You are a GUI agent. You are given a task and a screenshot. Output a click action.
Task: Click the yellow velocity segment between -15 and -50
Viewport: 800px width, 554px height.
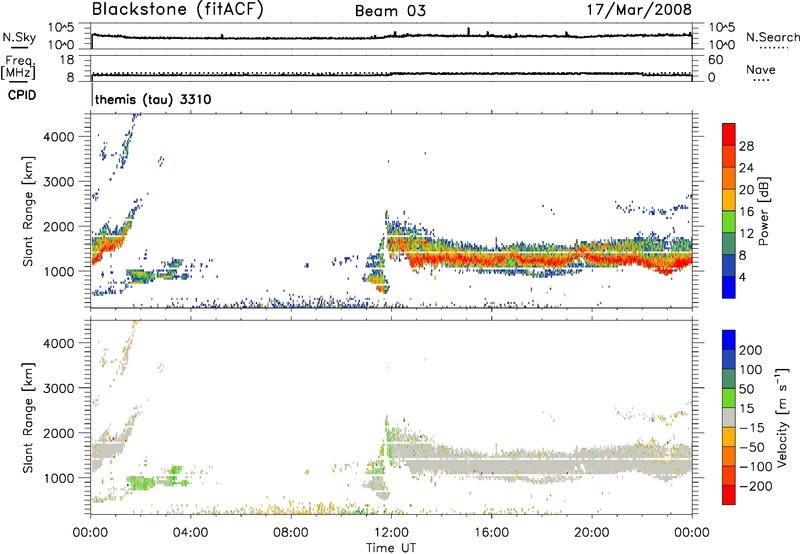click(729, 437)
